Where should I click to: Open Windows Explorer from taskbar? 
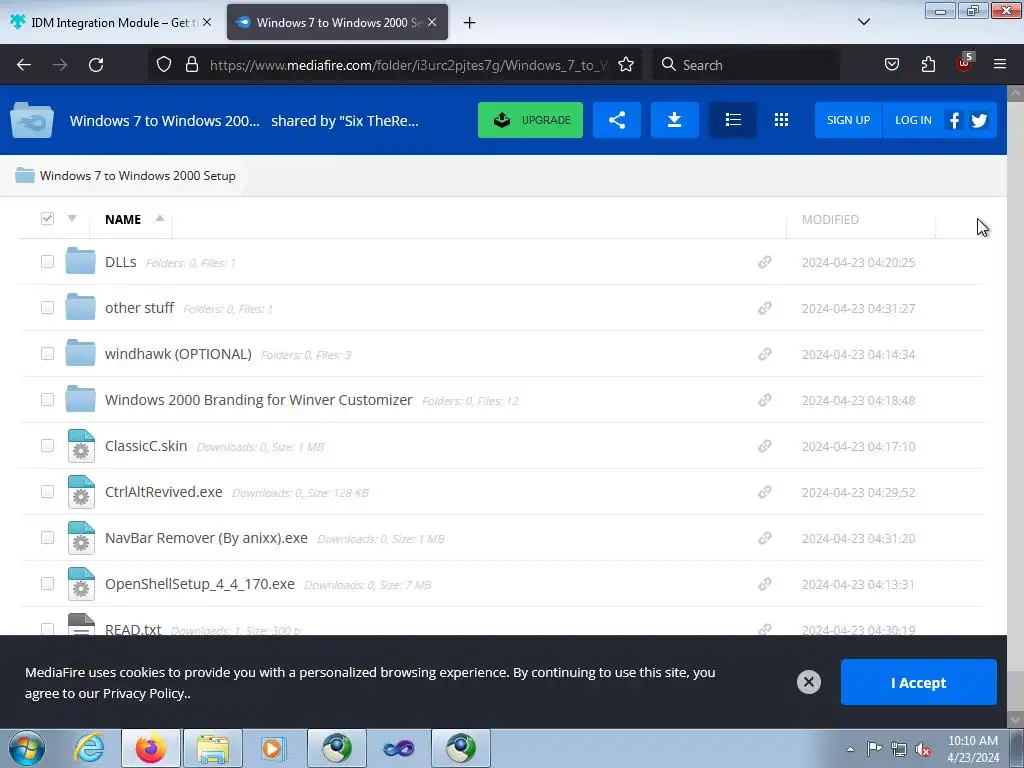click(x=213, y=748)
